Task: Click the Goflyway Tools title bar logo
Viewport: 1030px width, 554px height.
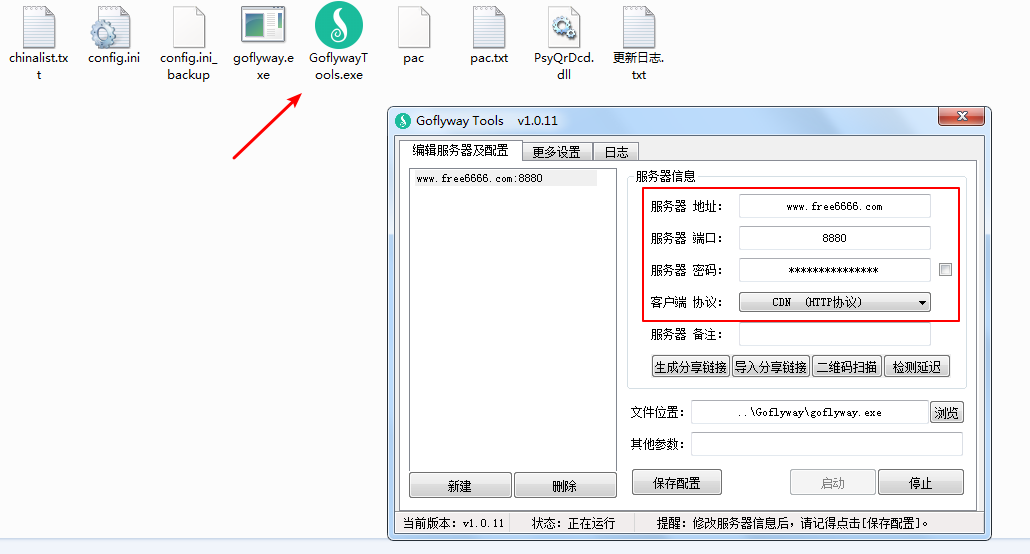Action: pyautogui.click(x=403, y=121)
